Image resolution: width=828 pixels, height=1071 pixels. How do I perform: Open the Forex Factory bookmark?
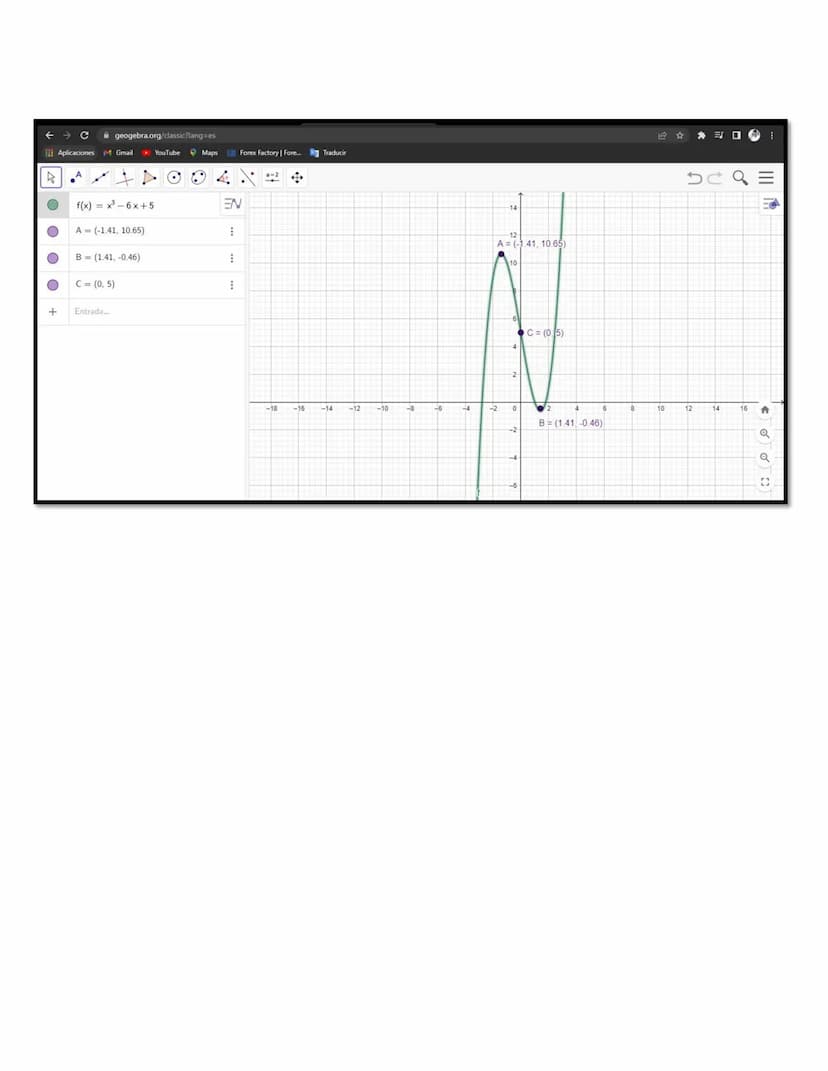pos(264,152)
